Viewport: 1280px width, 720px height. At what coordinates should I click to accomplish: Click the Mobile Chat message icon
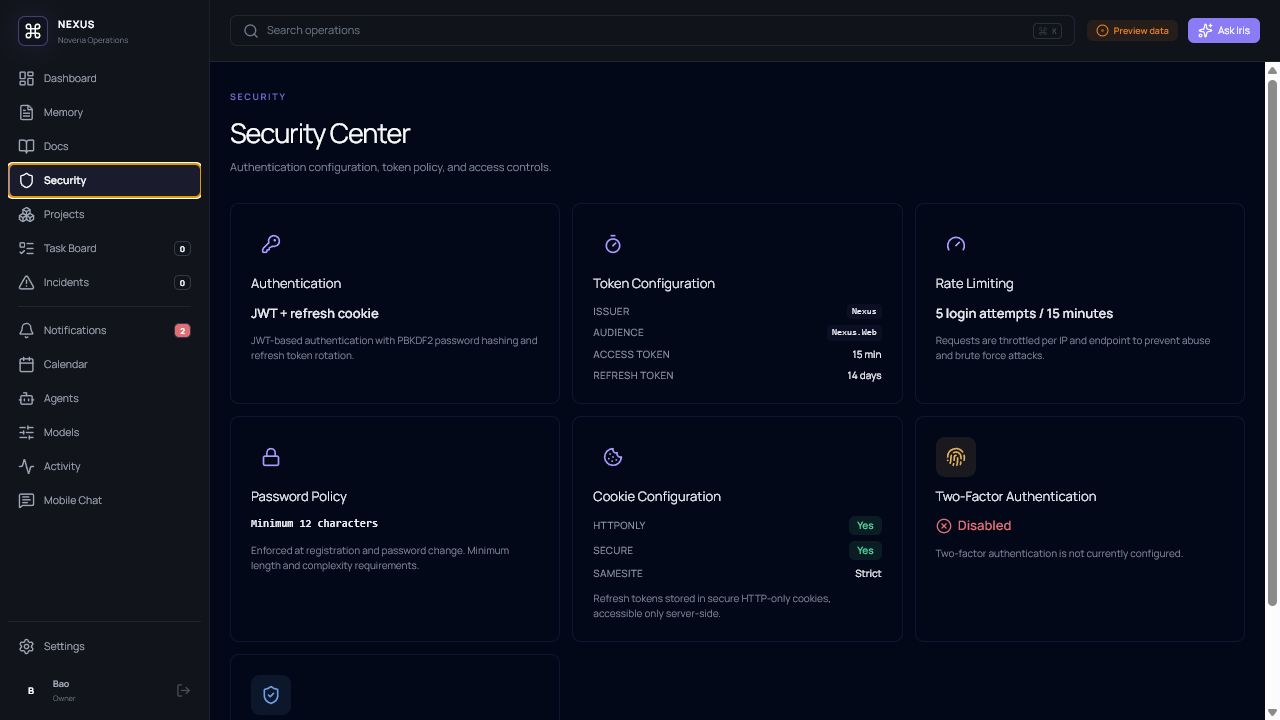coord(27,500)
